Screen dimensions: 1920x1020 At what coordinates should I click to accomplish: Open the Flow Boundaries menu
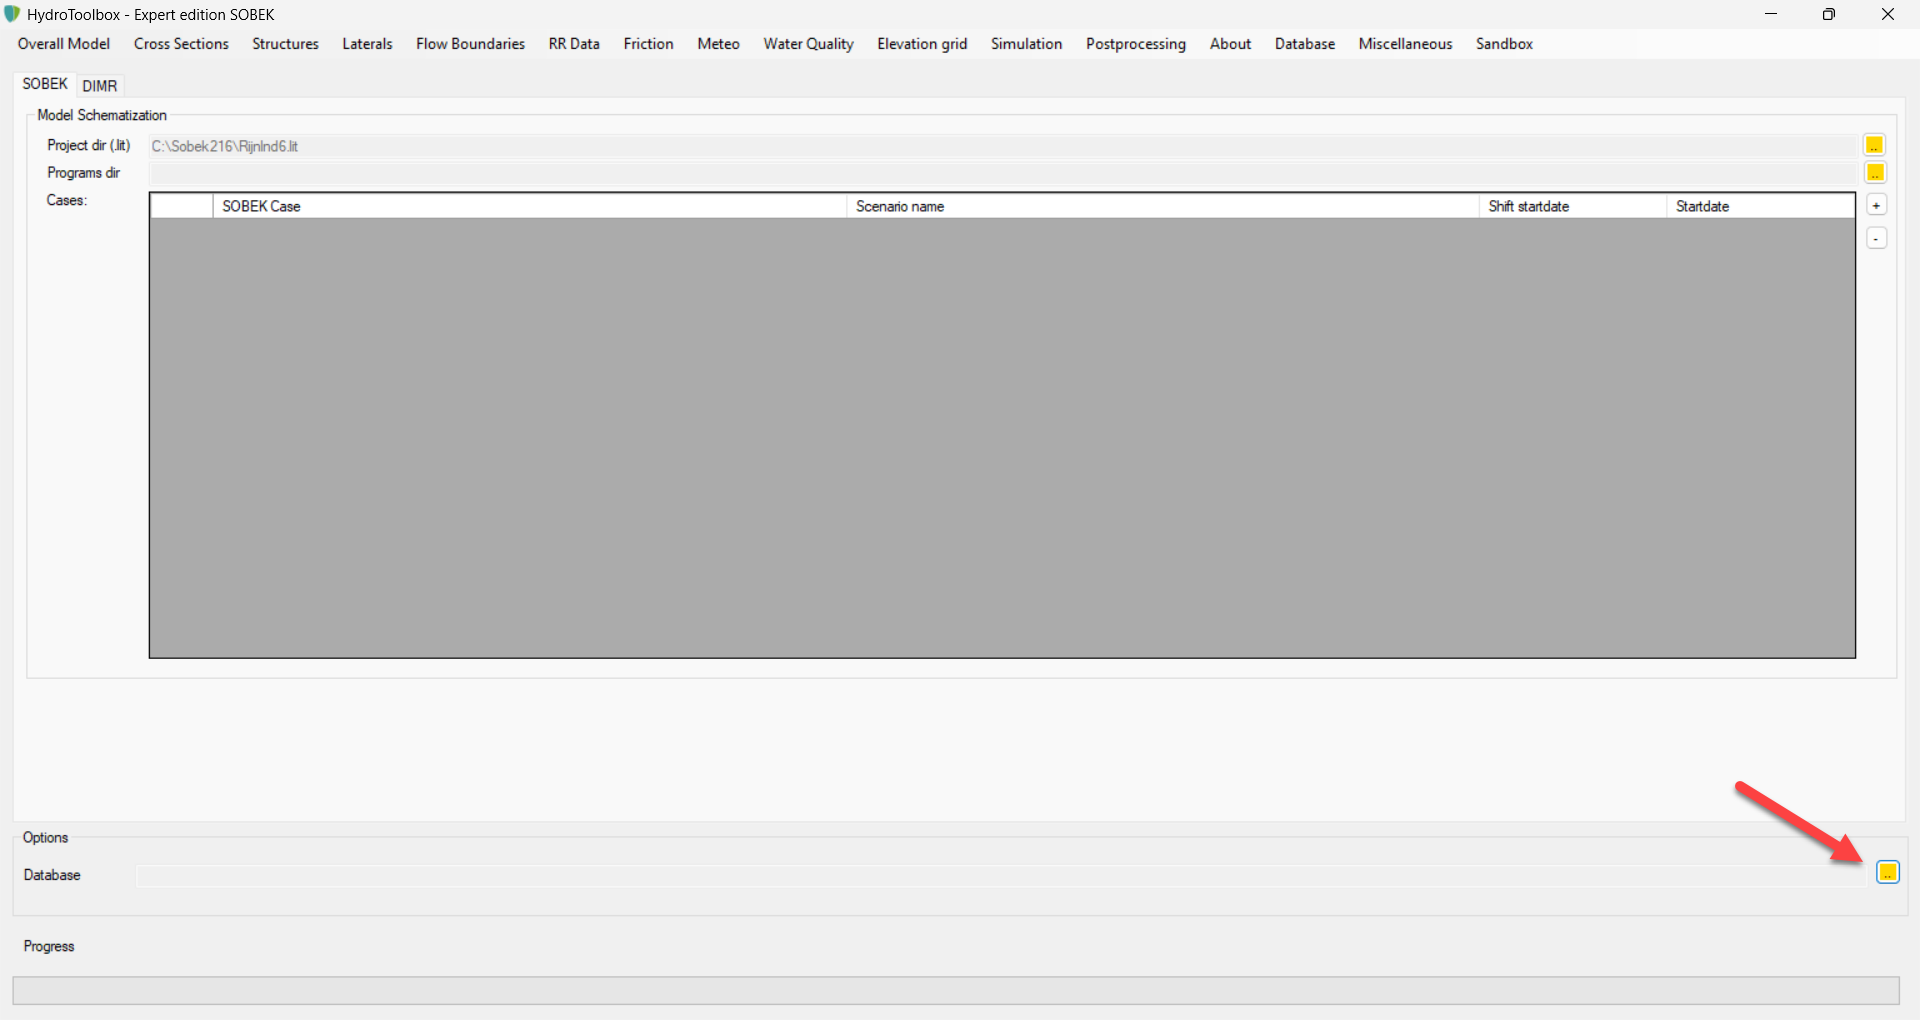[x=470, y=44]
